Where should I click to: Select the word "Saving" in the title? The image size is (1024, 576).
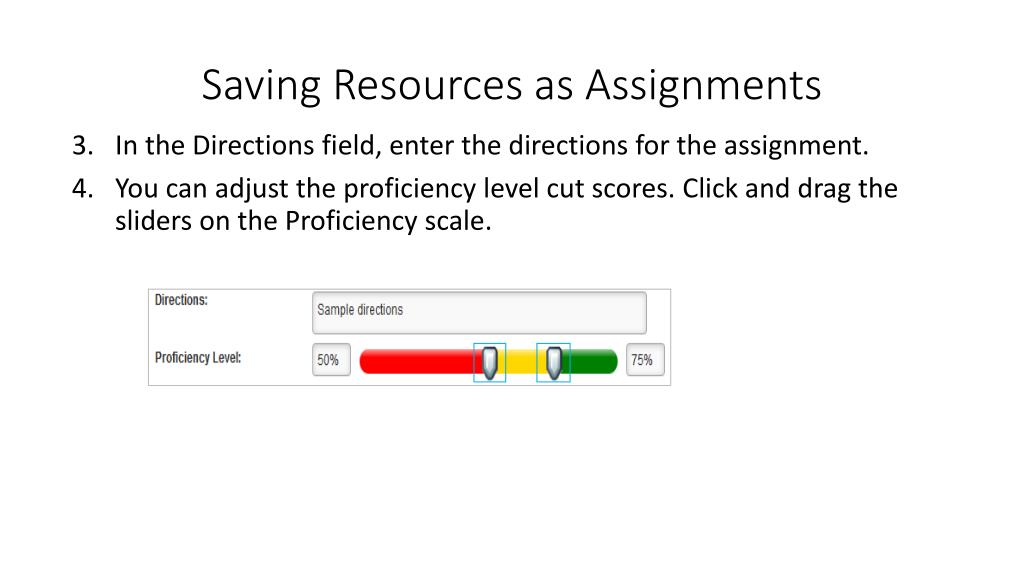click(x=261, y=86)
